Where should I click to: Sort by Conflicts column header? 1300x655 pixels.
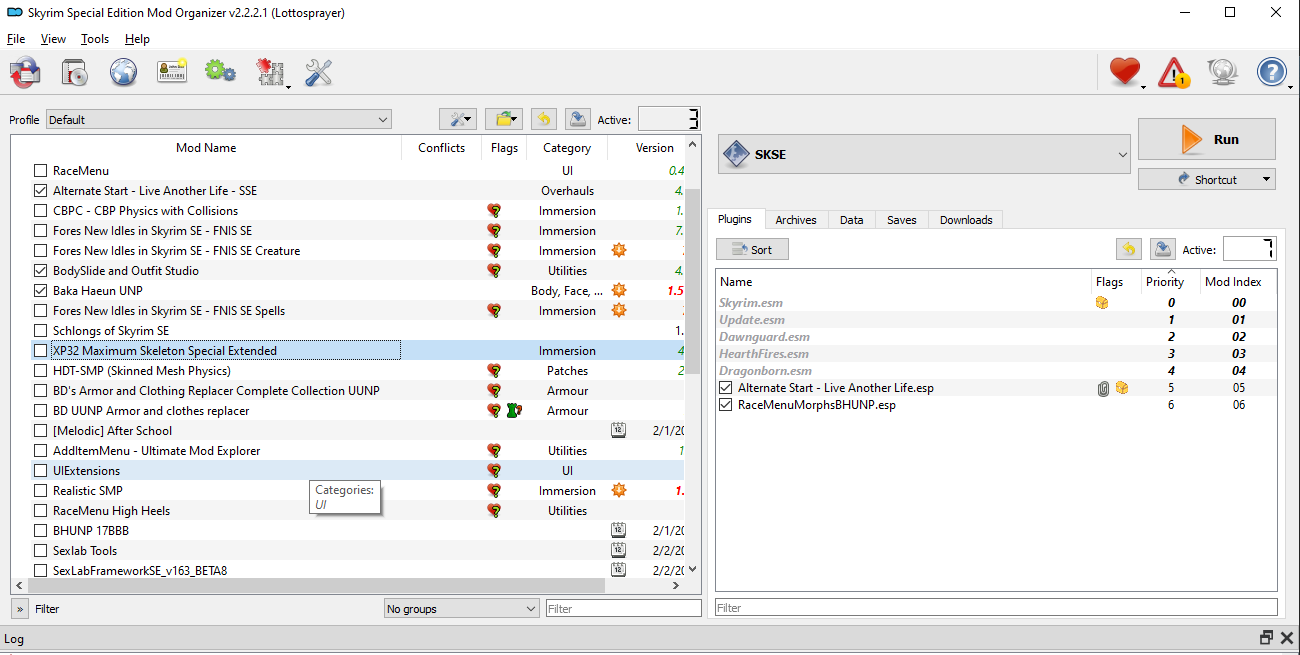(x=441, y=148)
